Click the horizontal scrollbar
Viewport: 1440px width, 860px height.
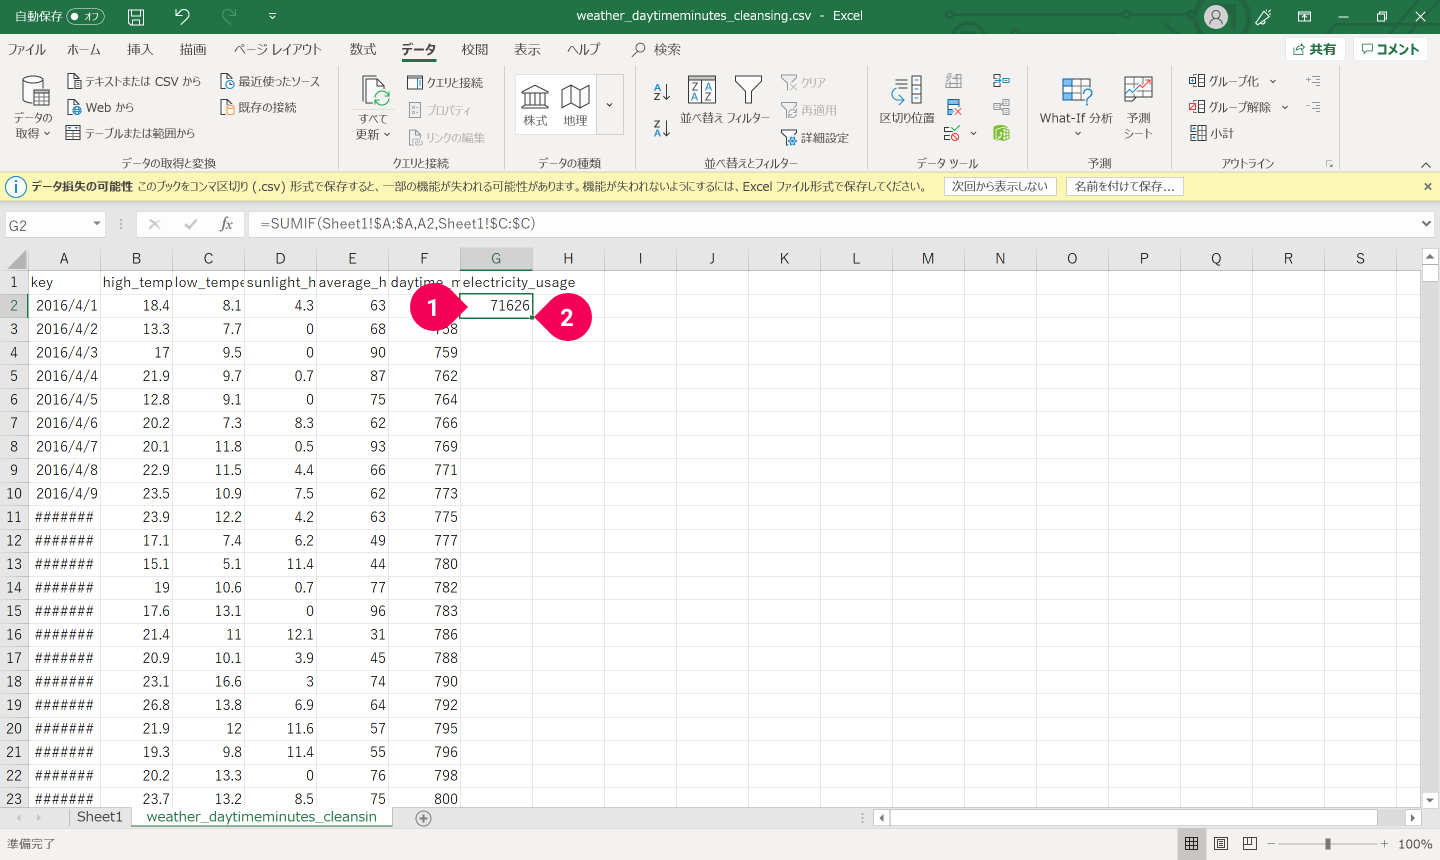(x=1134, y=818)
